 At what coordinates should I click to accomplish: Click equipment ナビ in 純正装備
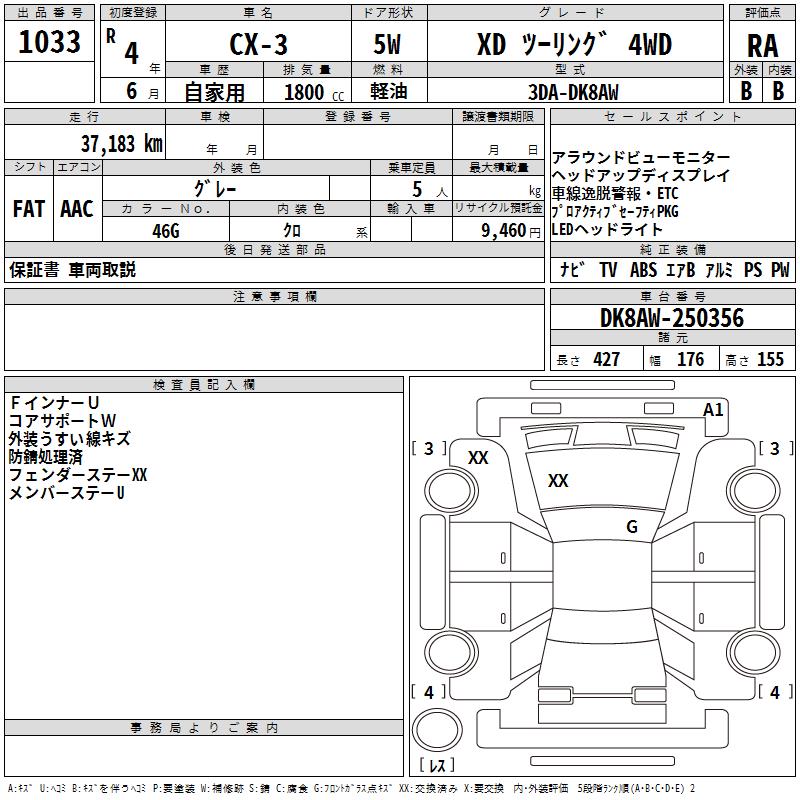click(572, 269)
